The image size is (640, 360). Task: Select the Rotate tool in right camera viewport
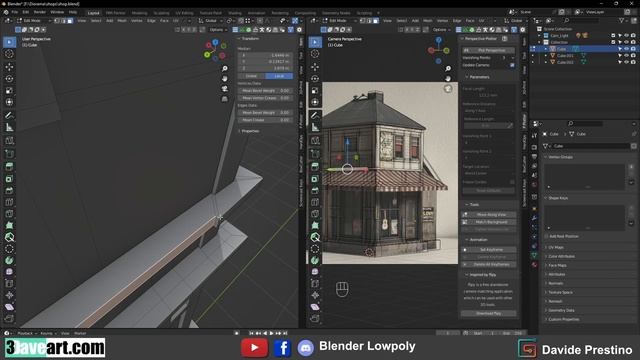click(315, 78)
